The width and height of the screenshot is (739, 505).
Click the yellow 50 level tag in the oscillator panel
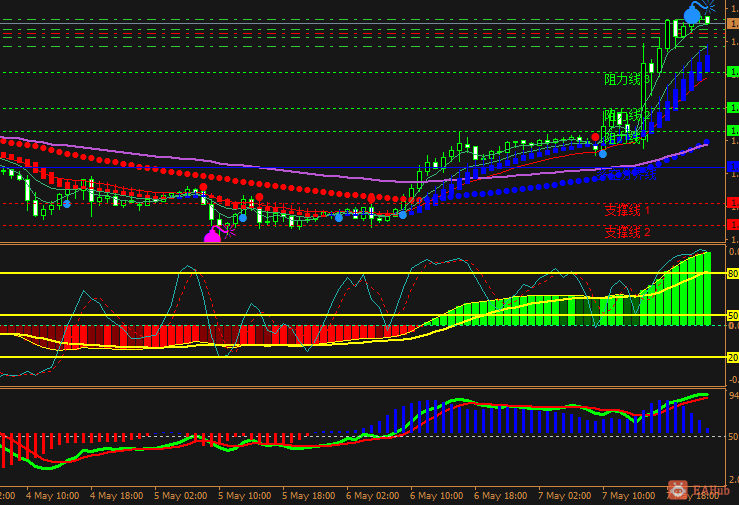(x=733, y=315)
